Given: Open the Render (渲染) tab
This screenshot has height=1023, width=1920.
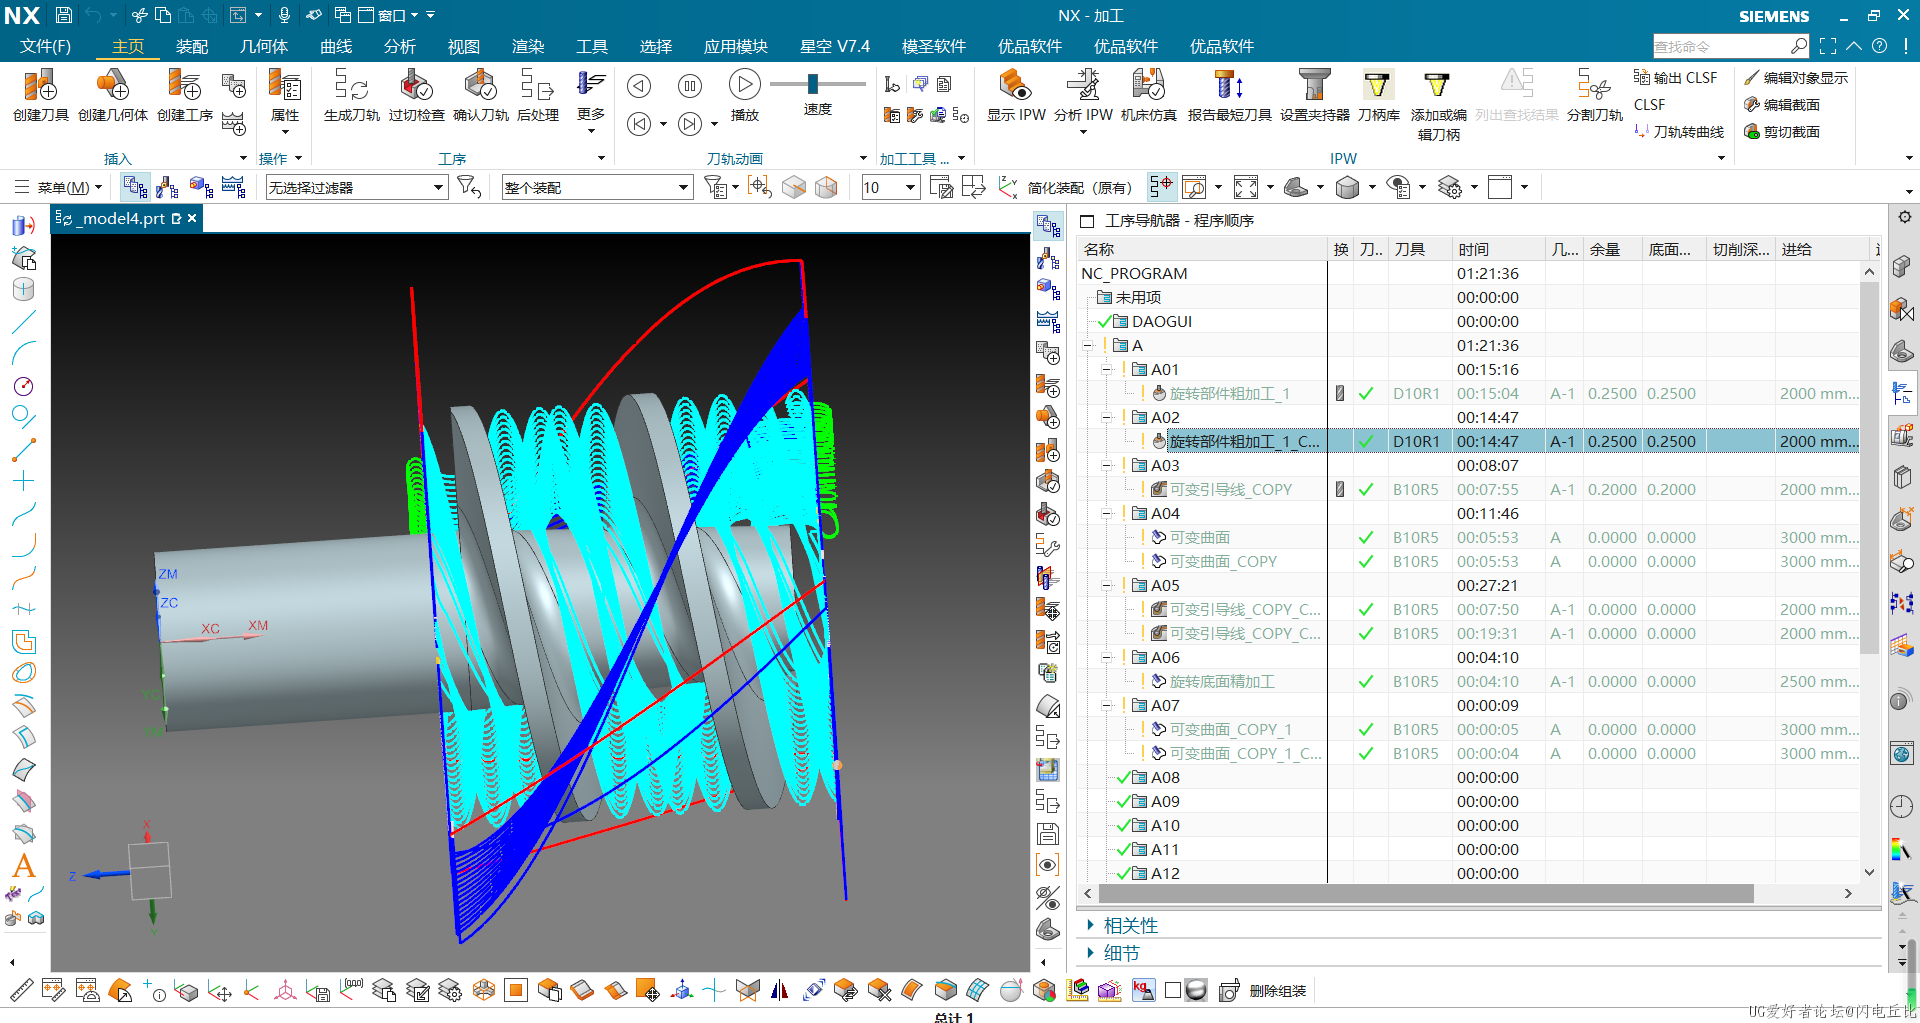Looking at the screenshot, I should pos(528,46).
